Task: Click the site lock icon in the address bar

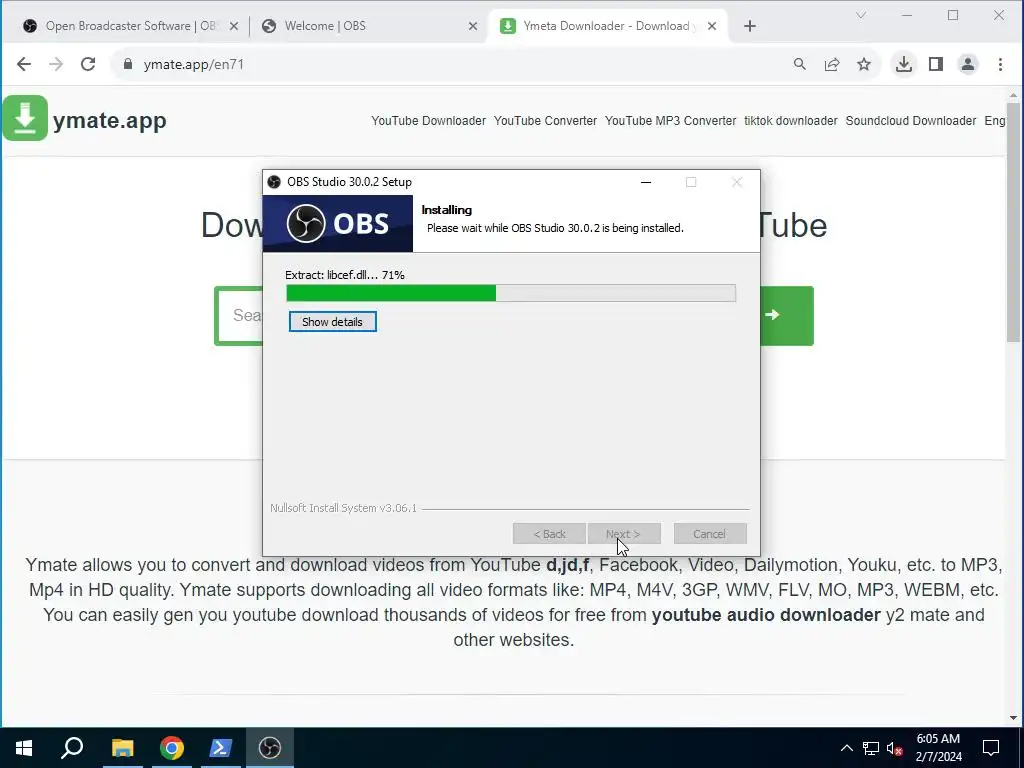Action: click(128, 64)
